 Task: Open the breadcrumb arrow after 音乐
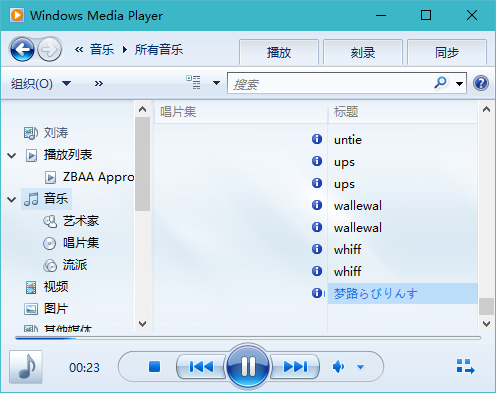pyautogui.click(x=125, y=50)
